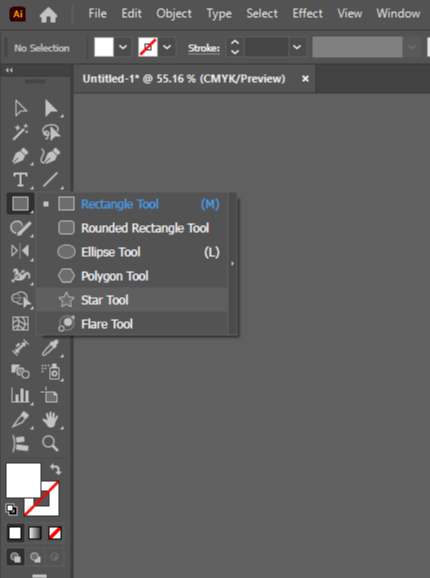Screen dimensions: 430x578
Task: Collapse the toolbar with double arrows
Action: click(x=9, y=70)
